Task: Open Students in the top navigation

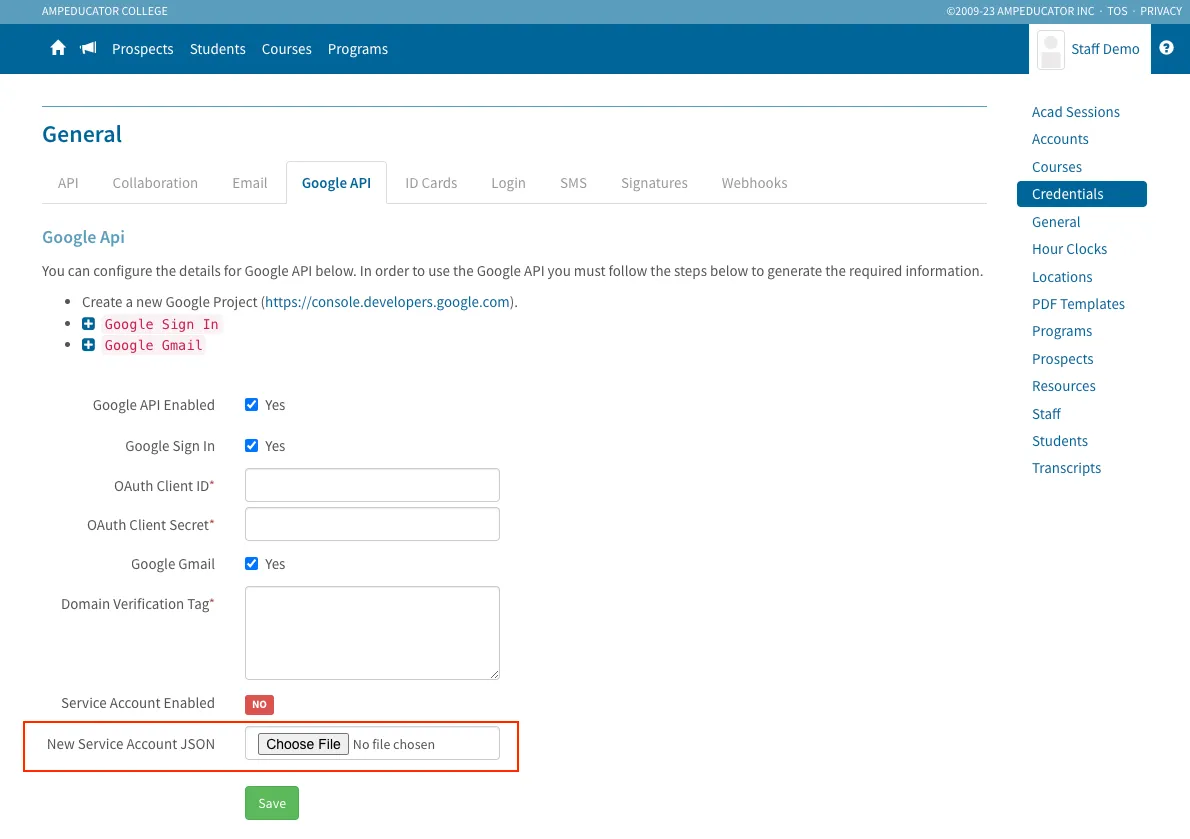Action: click(218, 49)
